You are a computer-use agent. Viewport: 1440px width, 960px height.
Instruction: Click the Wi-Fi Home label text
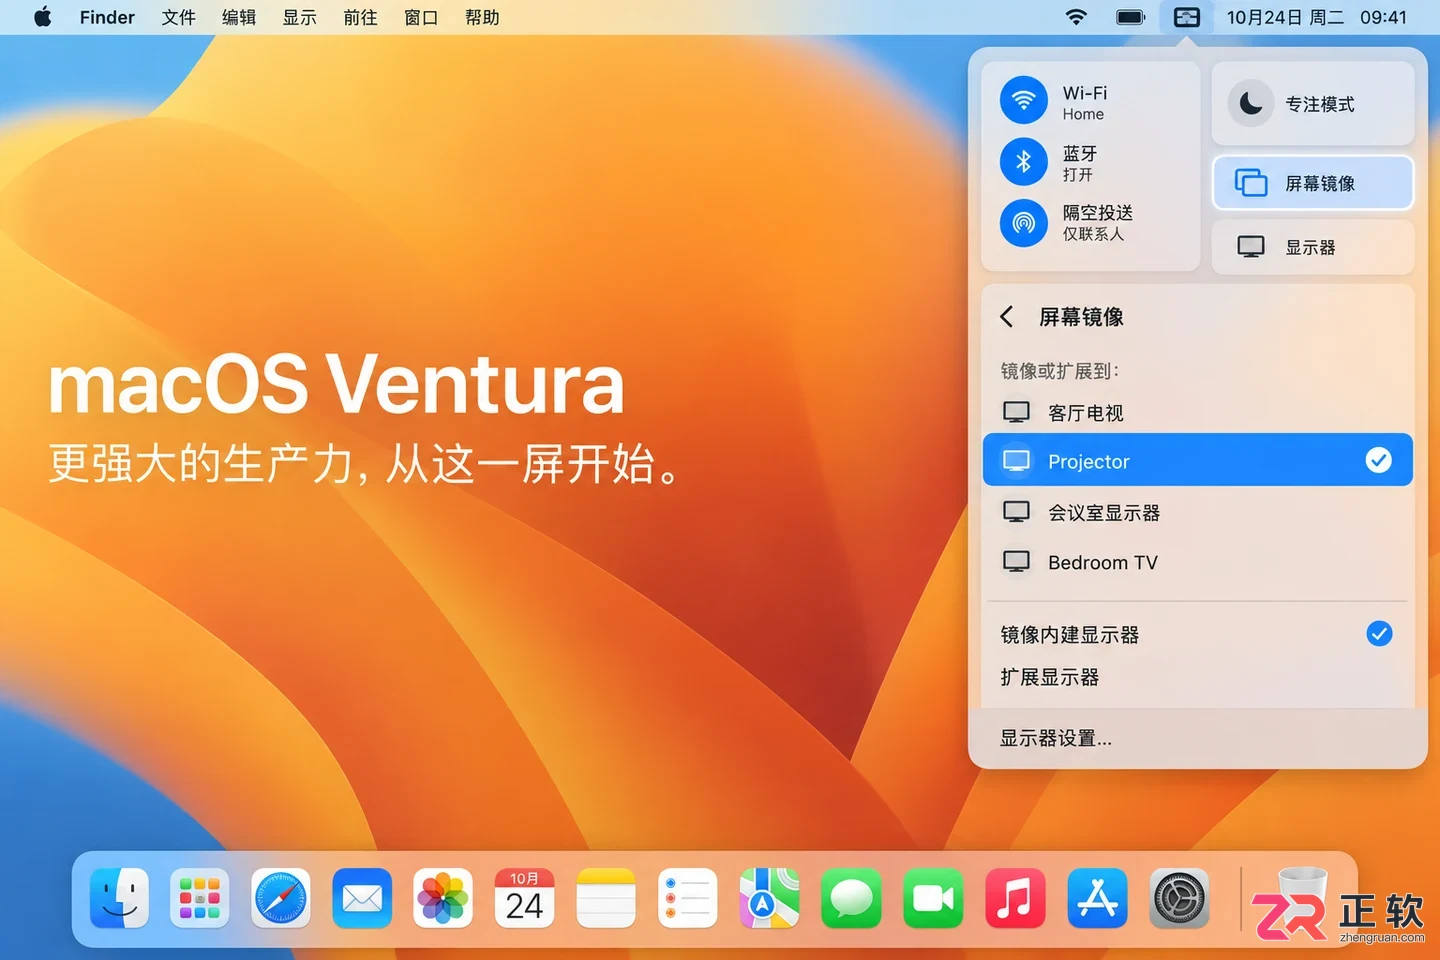pos(1085,102)
